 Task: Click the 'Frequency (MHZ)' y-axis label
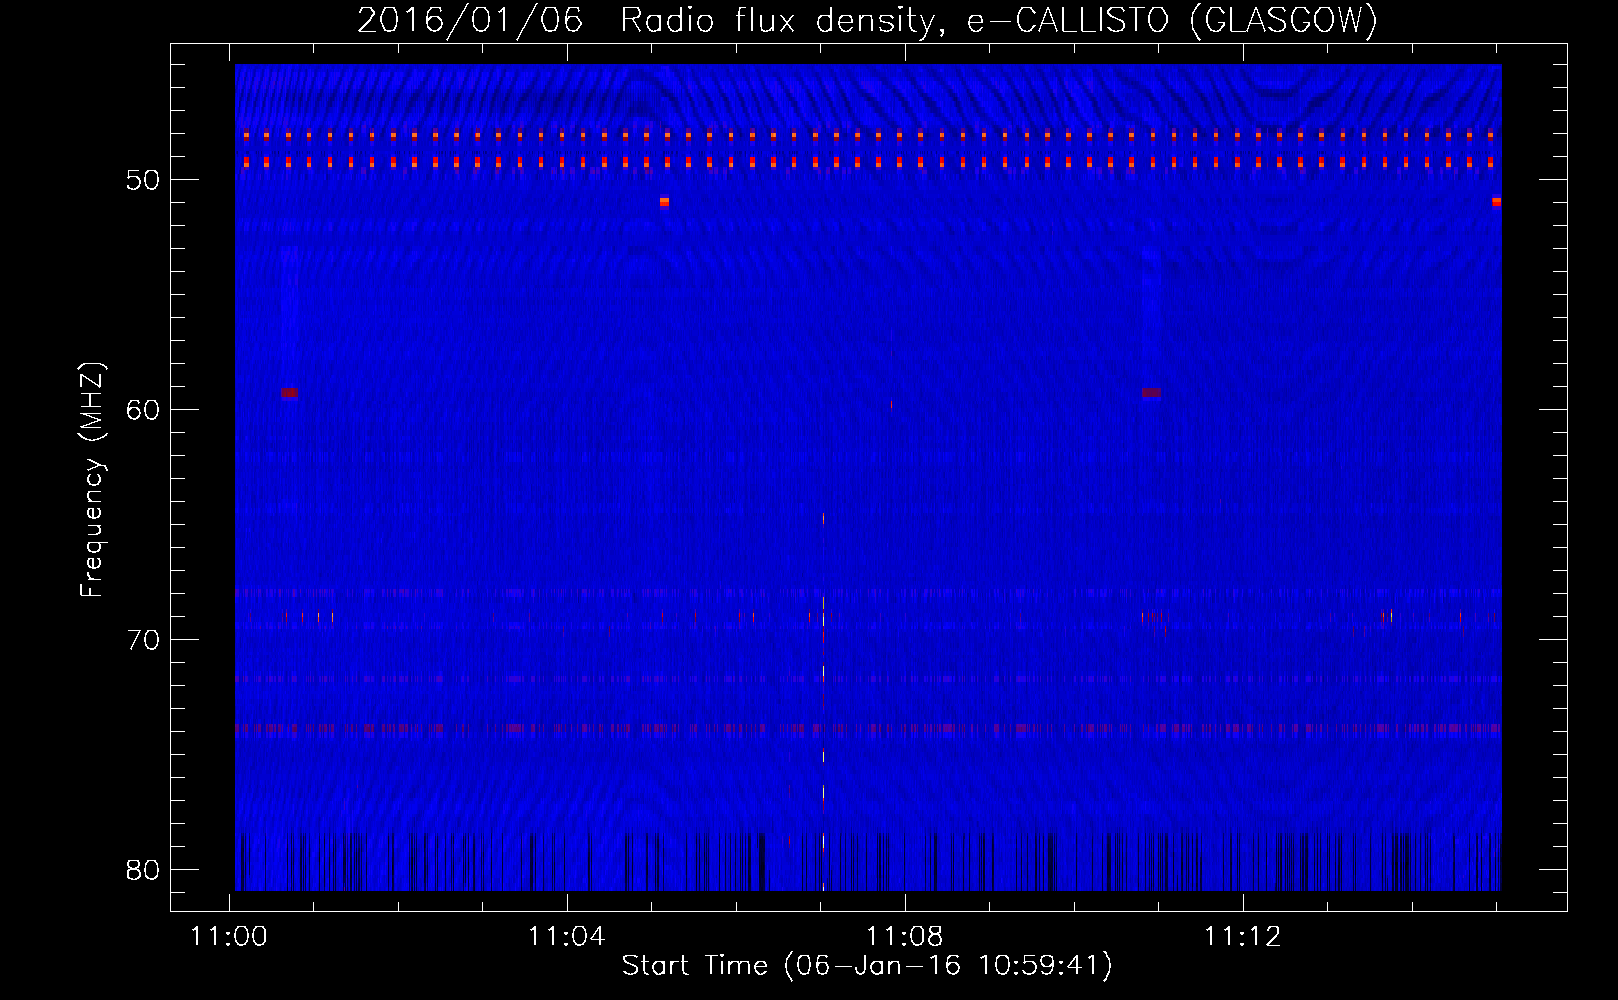point(92,480)
